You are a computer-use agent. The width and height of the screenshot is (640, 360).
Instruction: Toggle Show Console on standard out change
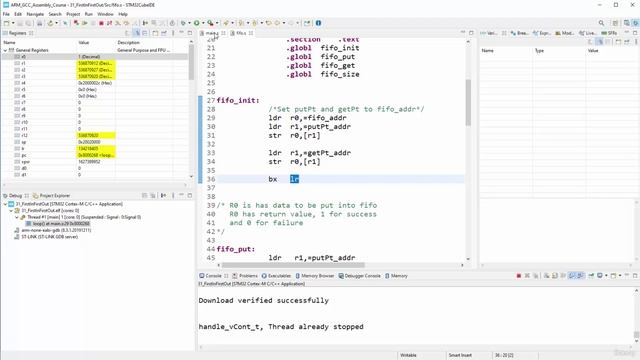[571, 276]
